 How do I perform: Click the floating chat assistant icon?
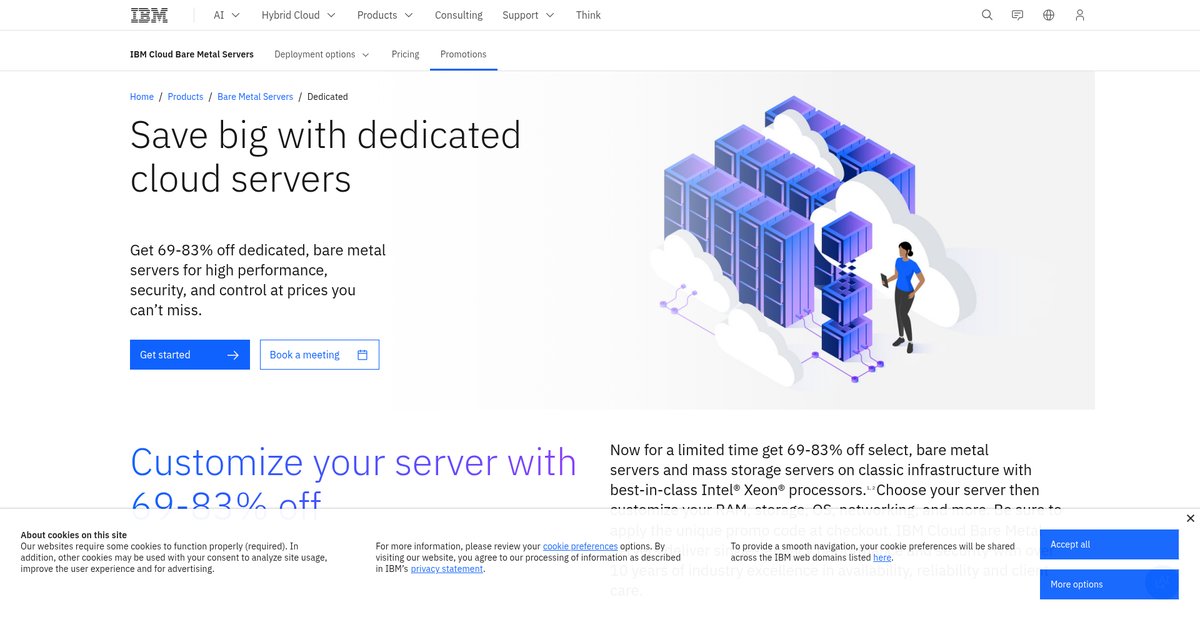point(1162,581)
